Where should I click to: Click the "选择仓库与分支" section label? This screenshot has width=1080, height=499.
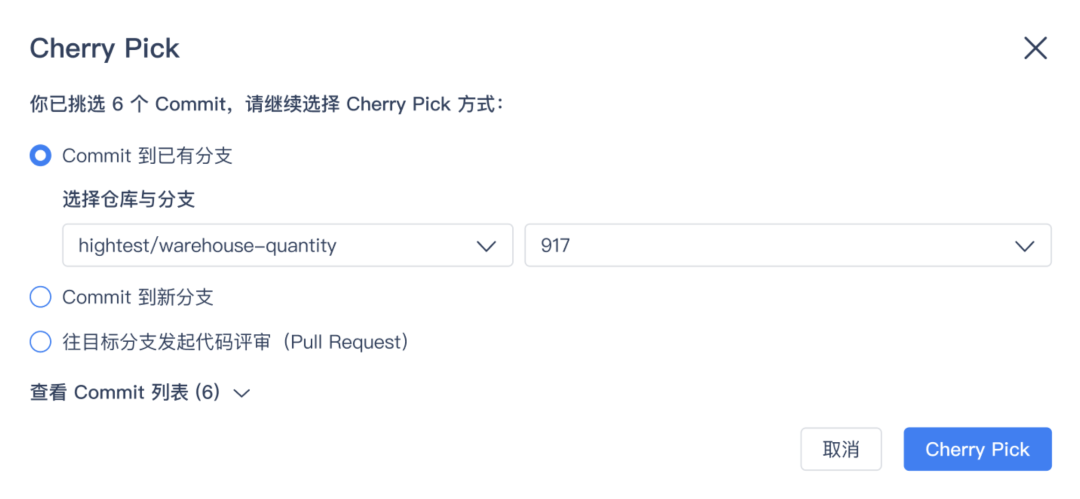coord(128,199)
